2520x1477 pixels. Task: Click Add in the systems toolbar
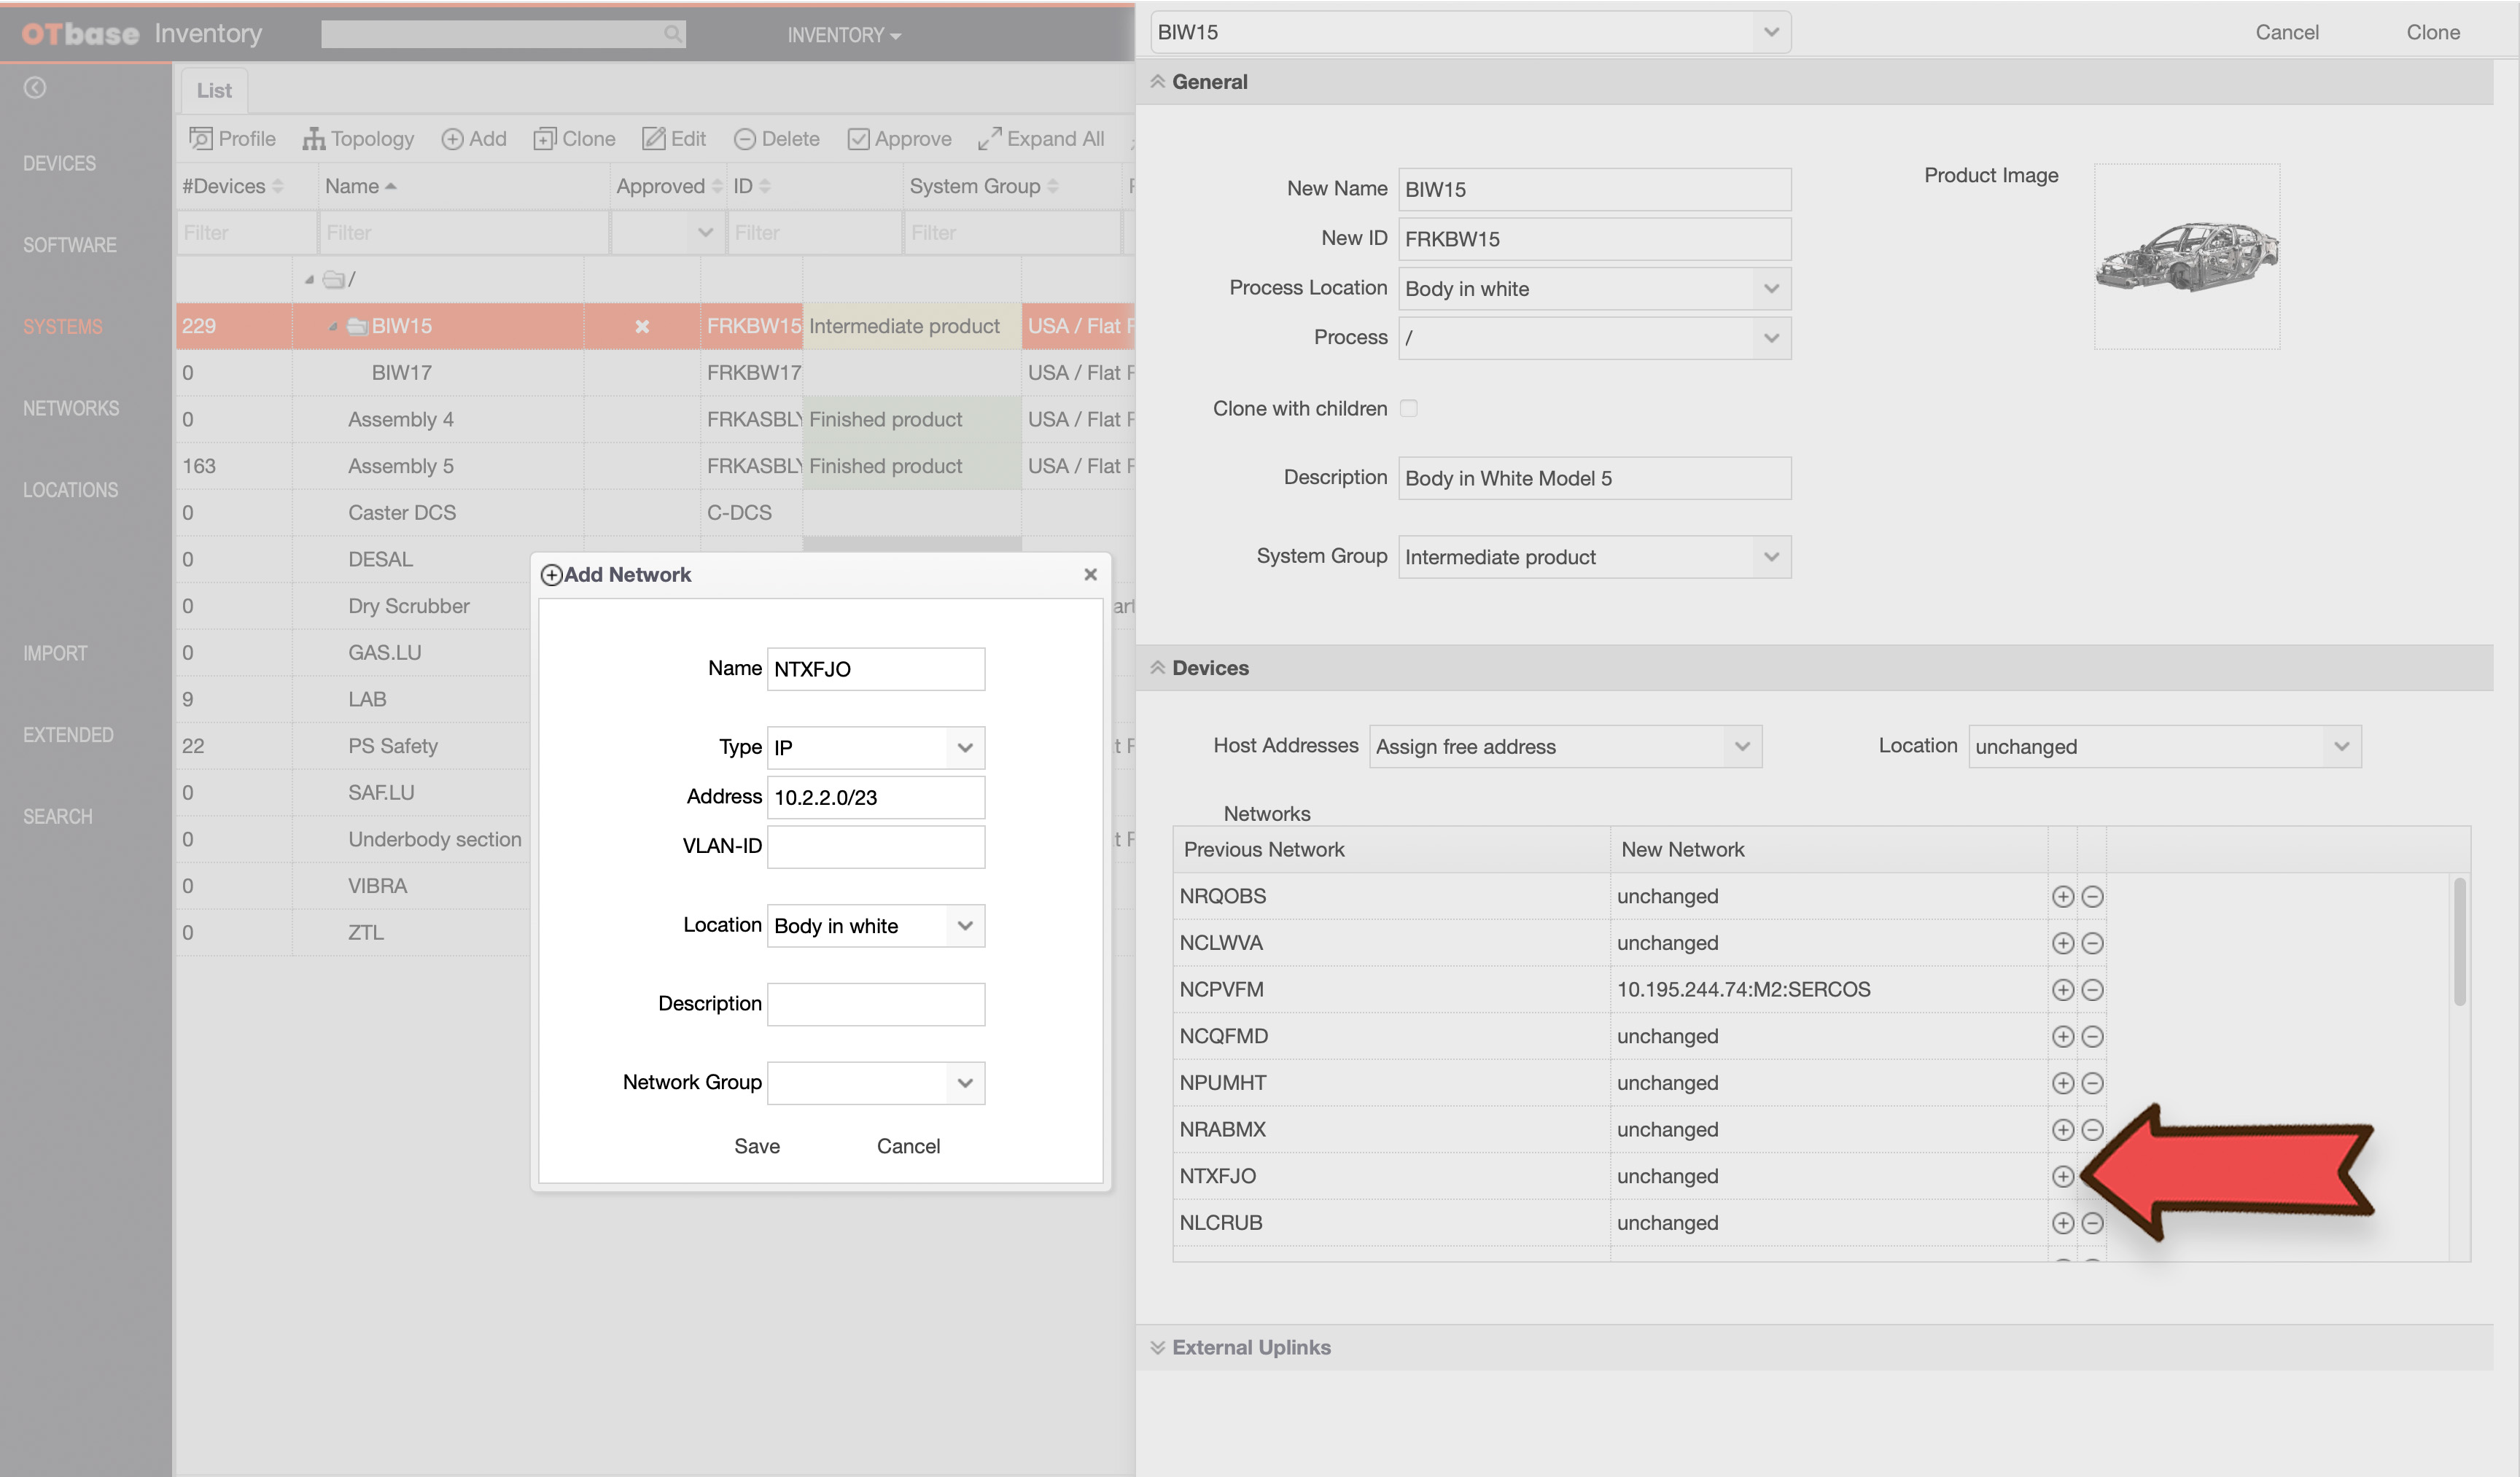tap(474, 139)
